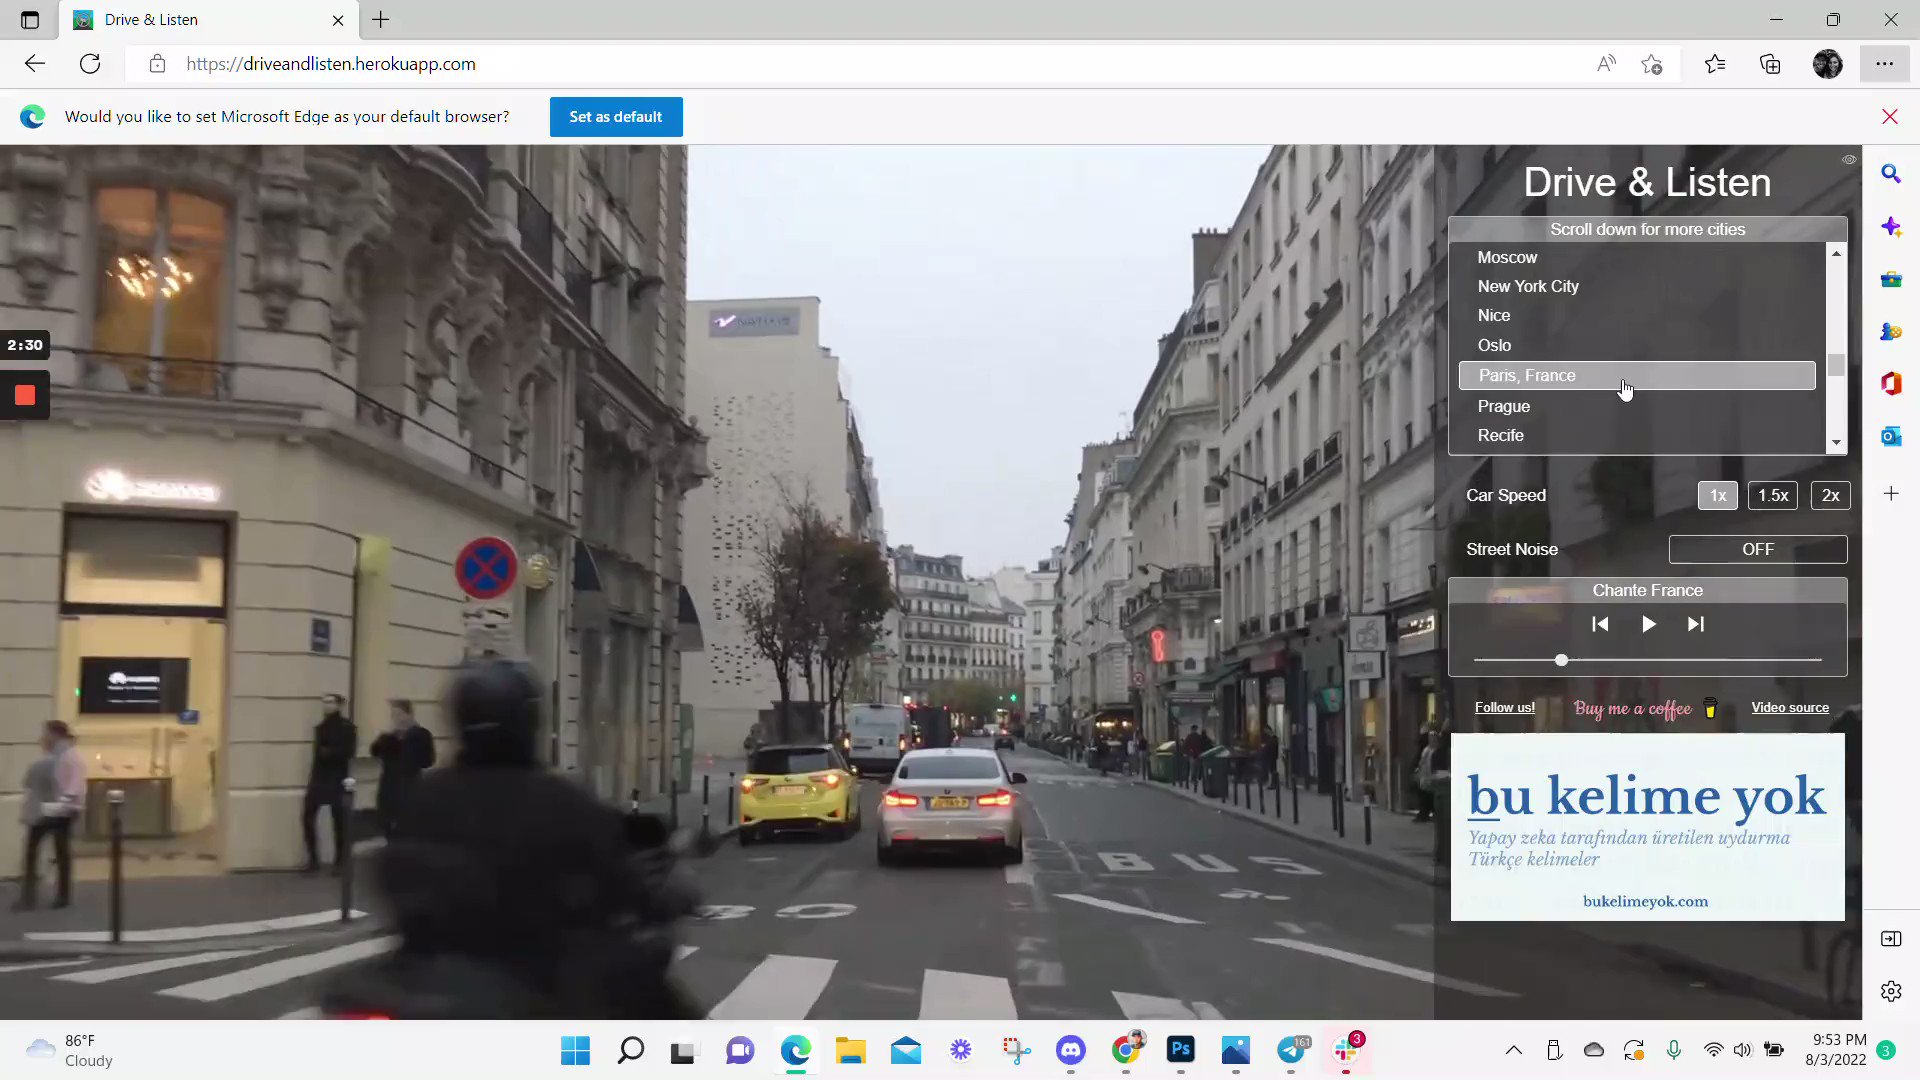Screen dimensions: 1920x1080
Task: Click the address bar URL field
Action: pyautogui.click(x=880, y=64)
